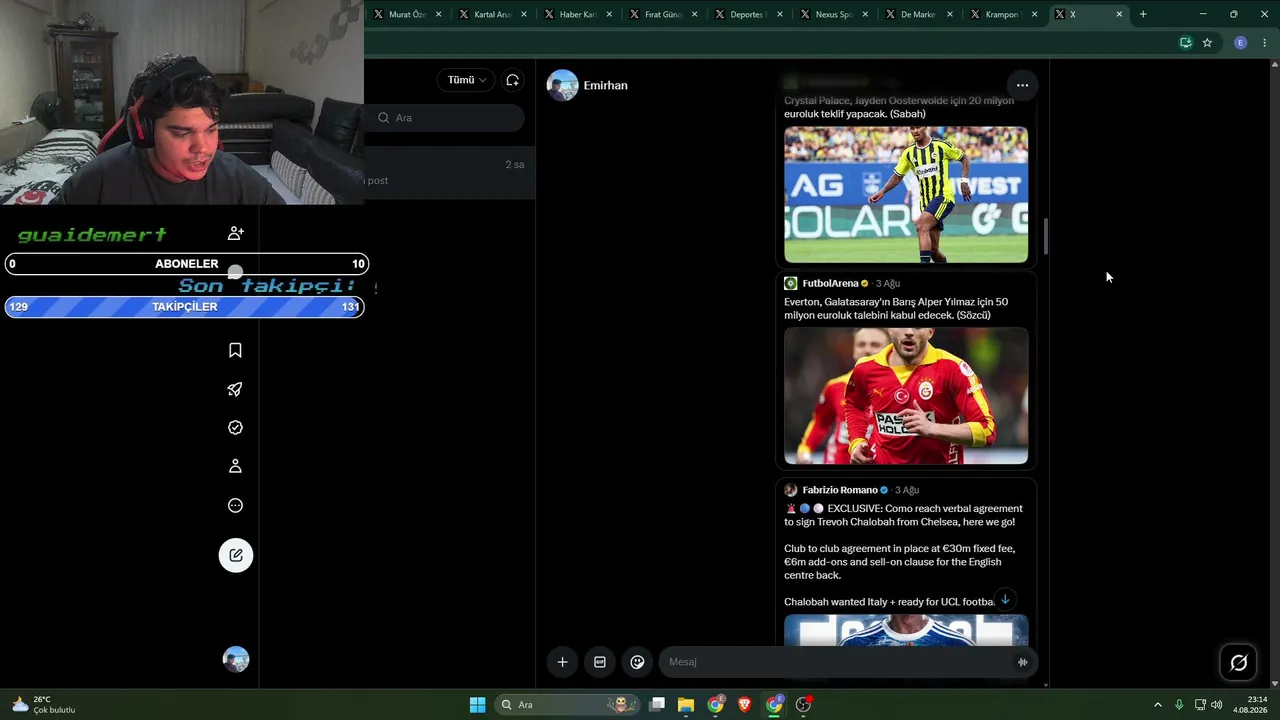Click the chat area scrollbar thumb
1280x720 pixels.
(x=1046, y=236)
